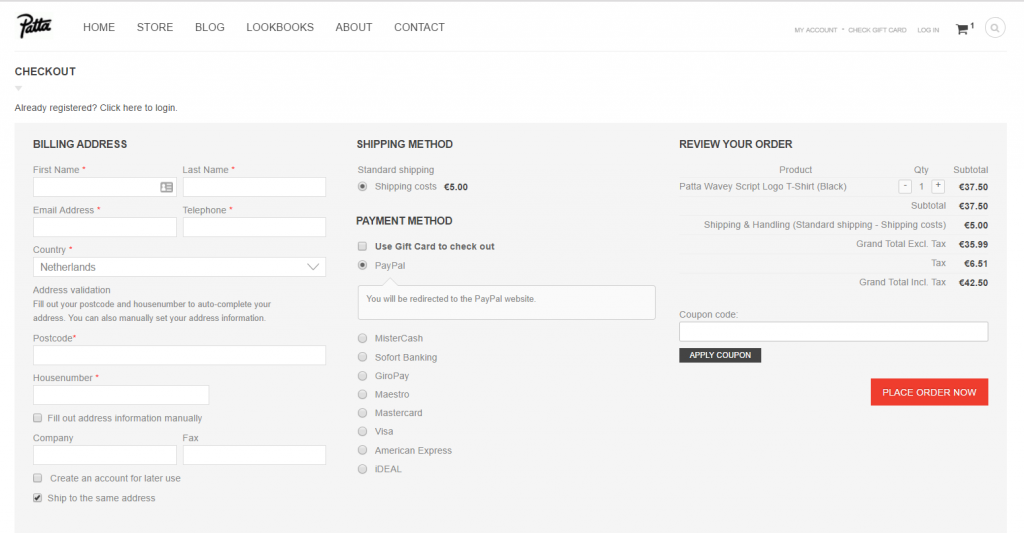Click contact card autofill icon in First Name
This screenshot has height=533, width=1024.
(x=167, y=187)
